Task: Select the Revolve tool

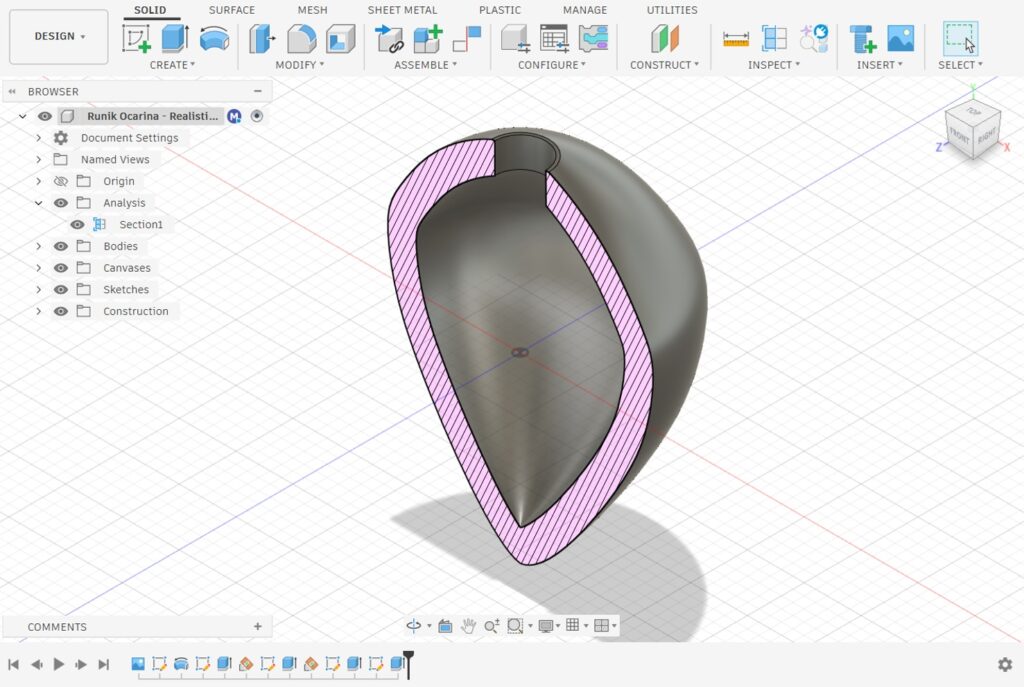Action: 214,39
